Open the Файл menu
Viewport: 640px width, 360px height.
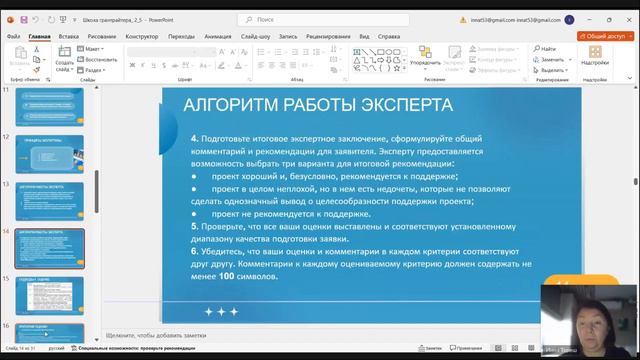click(x=13, y=36)
